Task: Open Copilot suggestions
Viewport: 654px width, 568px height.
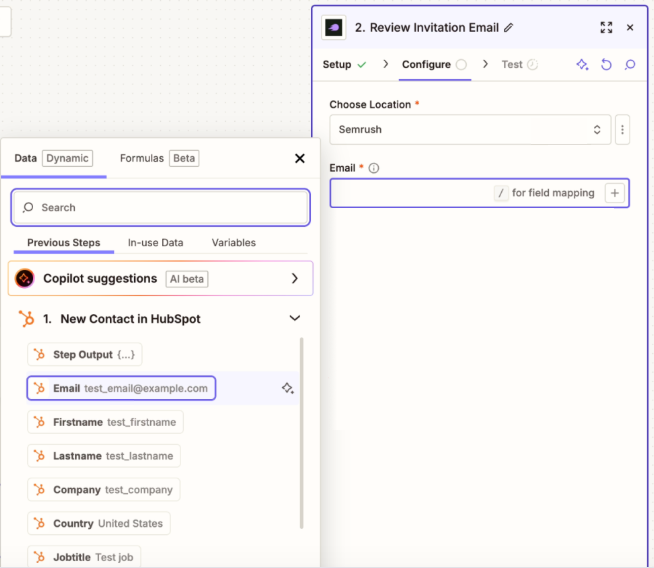Action: (161, 279)
